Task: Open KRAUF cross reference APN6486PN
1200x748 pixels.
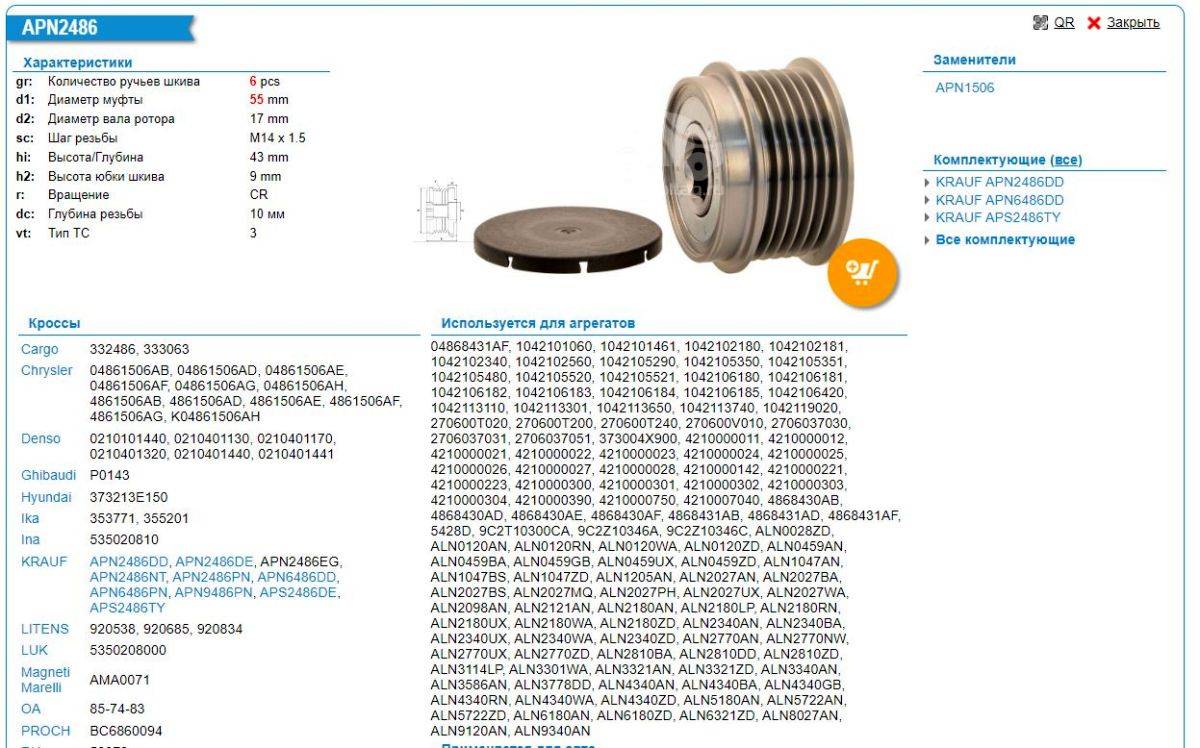Action: [129, 592]
